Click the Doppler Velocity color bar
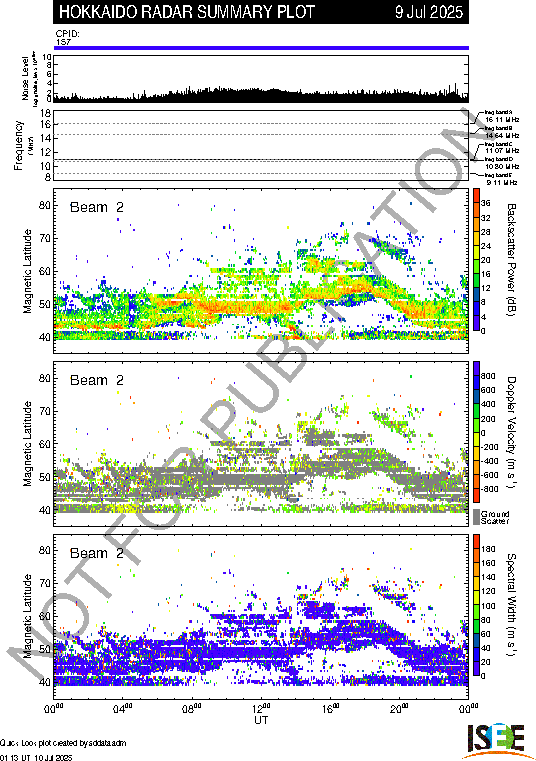 tap(476, 432)
